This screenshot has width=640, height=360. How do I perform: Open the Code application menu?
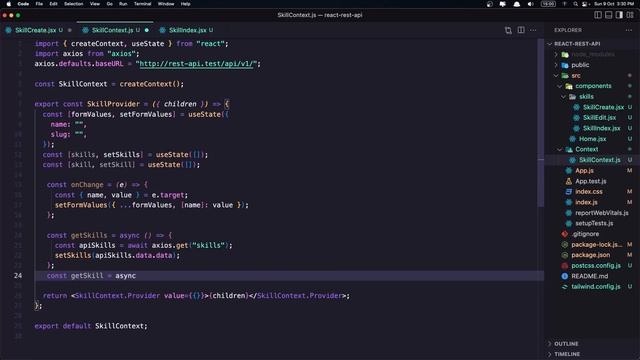coord(23,4)
